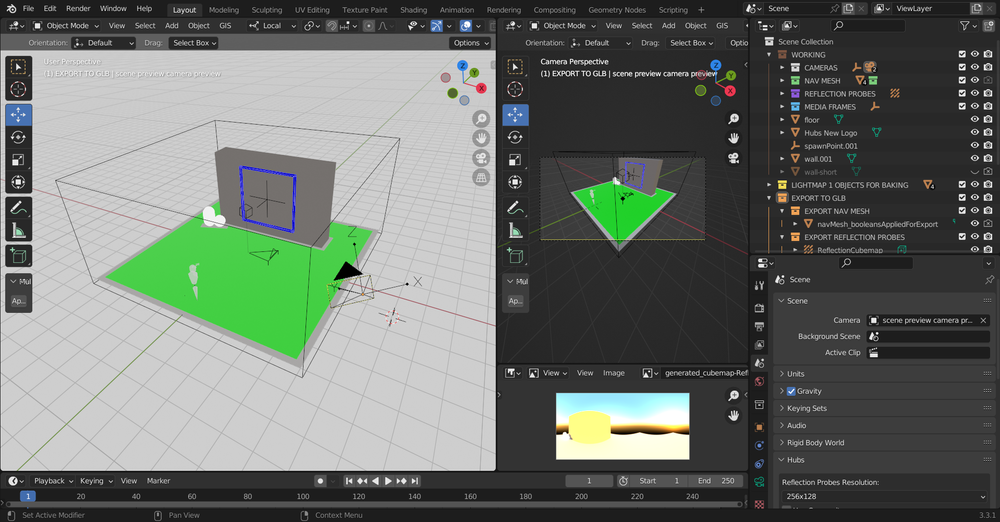1000x522 pixels.
Task: Open the Options dropdown in User Perspective viewport
Action: click(471, 43)
